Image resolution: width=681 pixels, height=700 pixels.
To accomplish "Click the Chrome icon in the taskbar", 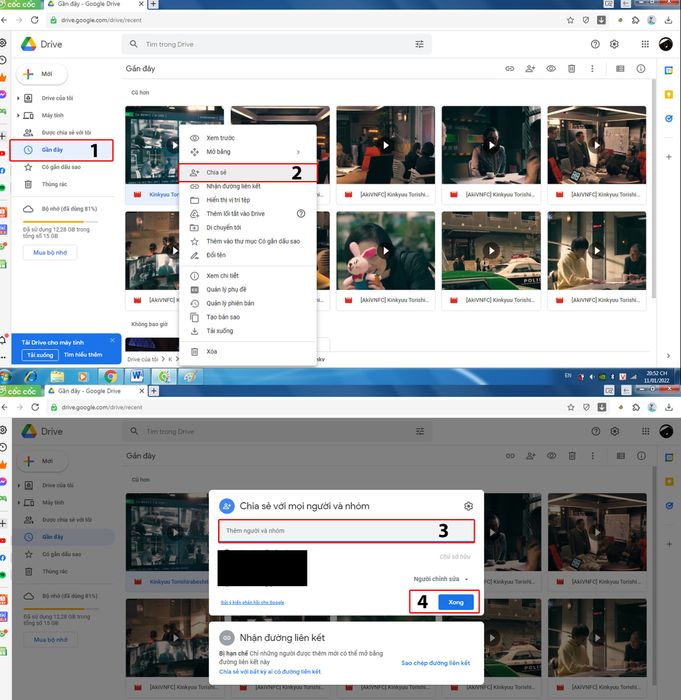I will pos(110,377).
